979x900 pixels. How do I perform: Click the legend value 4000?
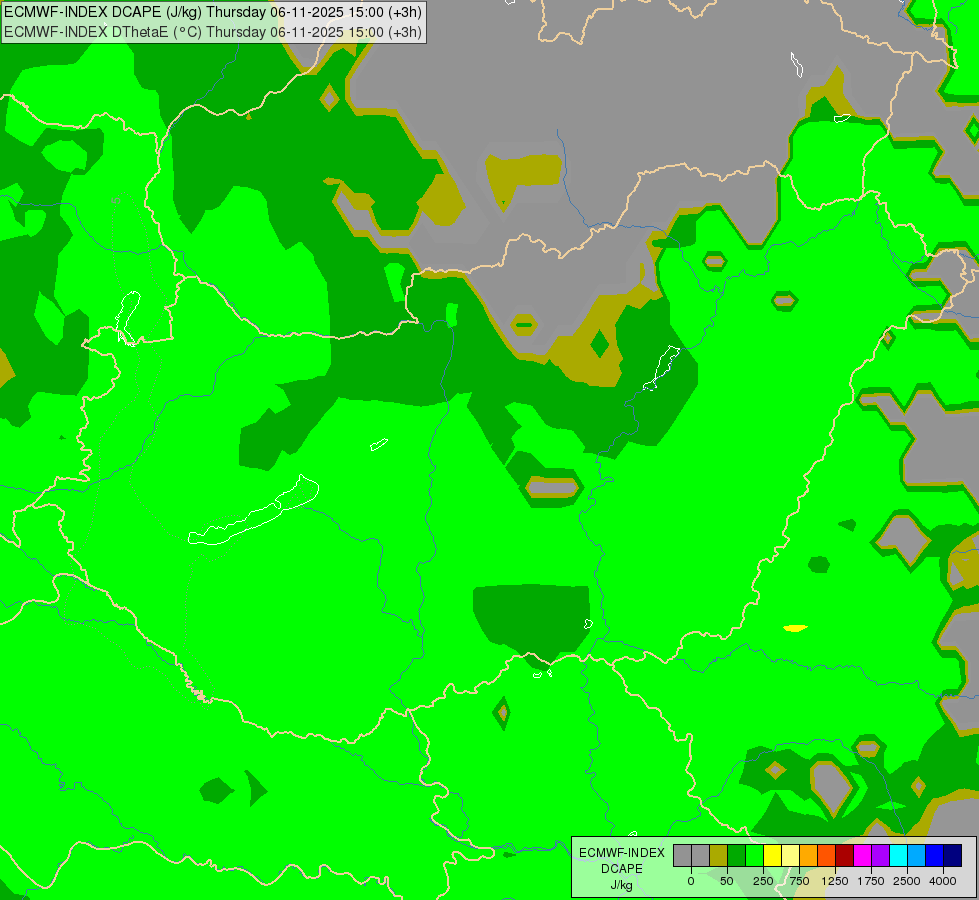coord(943,881)
